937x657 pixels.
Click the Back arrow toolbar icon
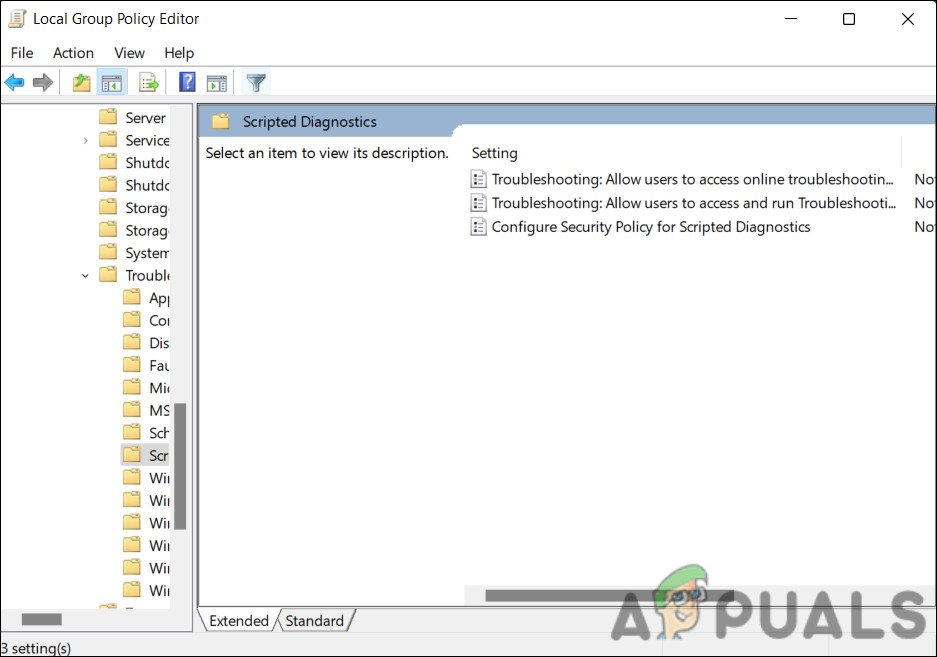click(x=14, y=82)
